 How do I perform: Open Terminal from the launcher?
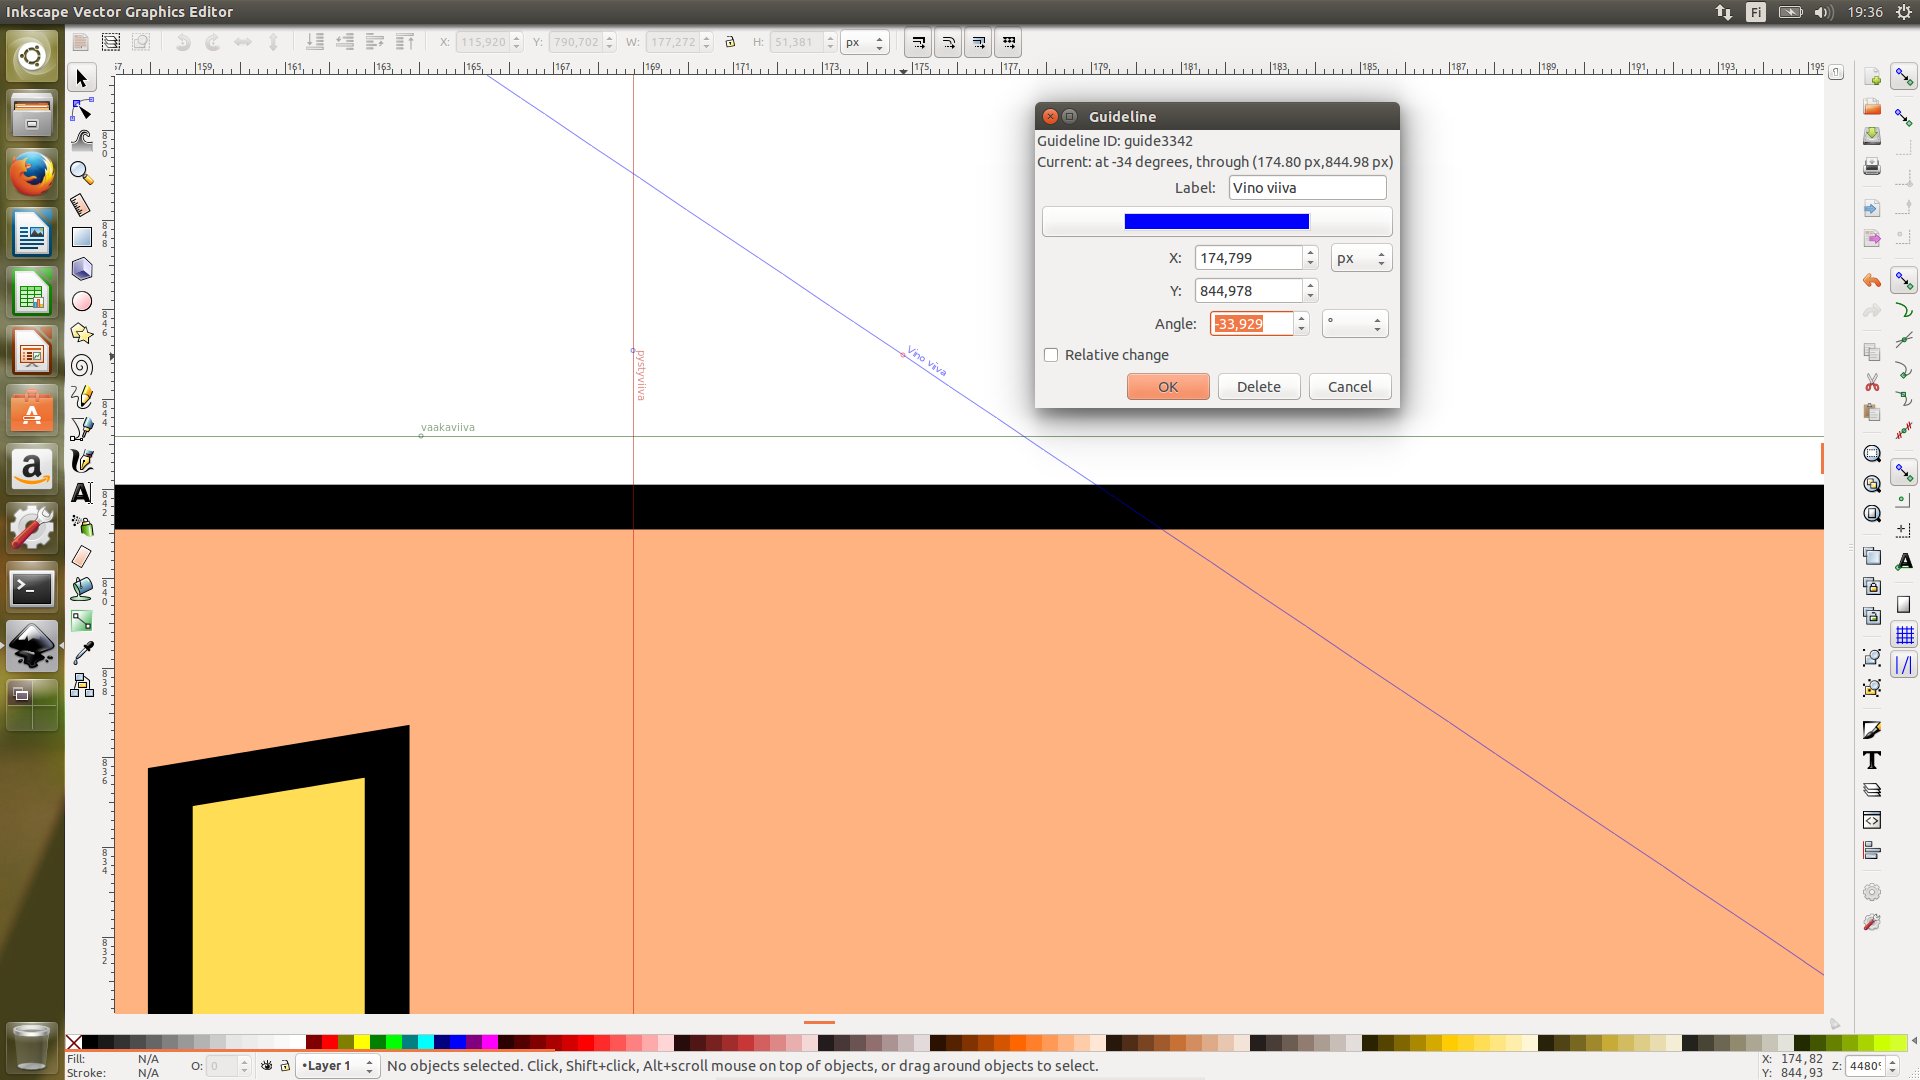coord(32,588)
